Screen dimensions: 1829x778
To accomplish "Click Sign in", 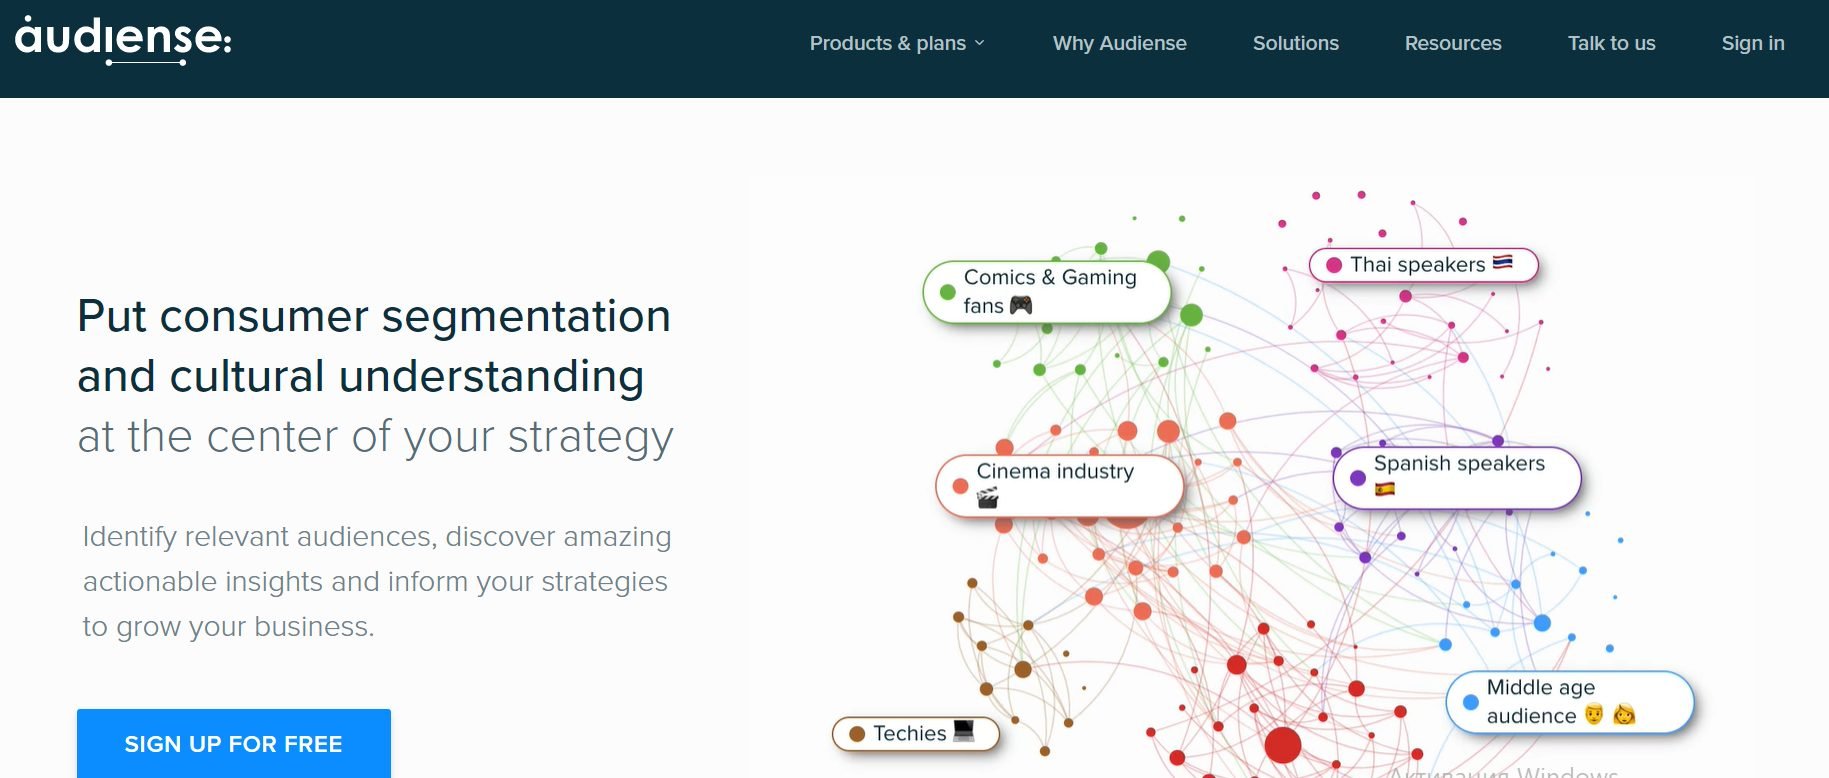I will point(1752,43).
